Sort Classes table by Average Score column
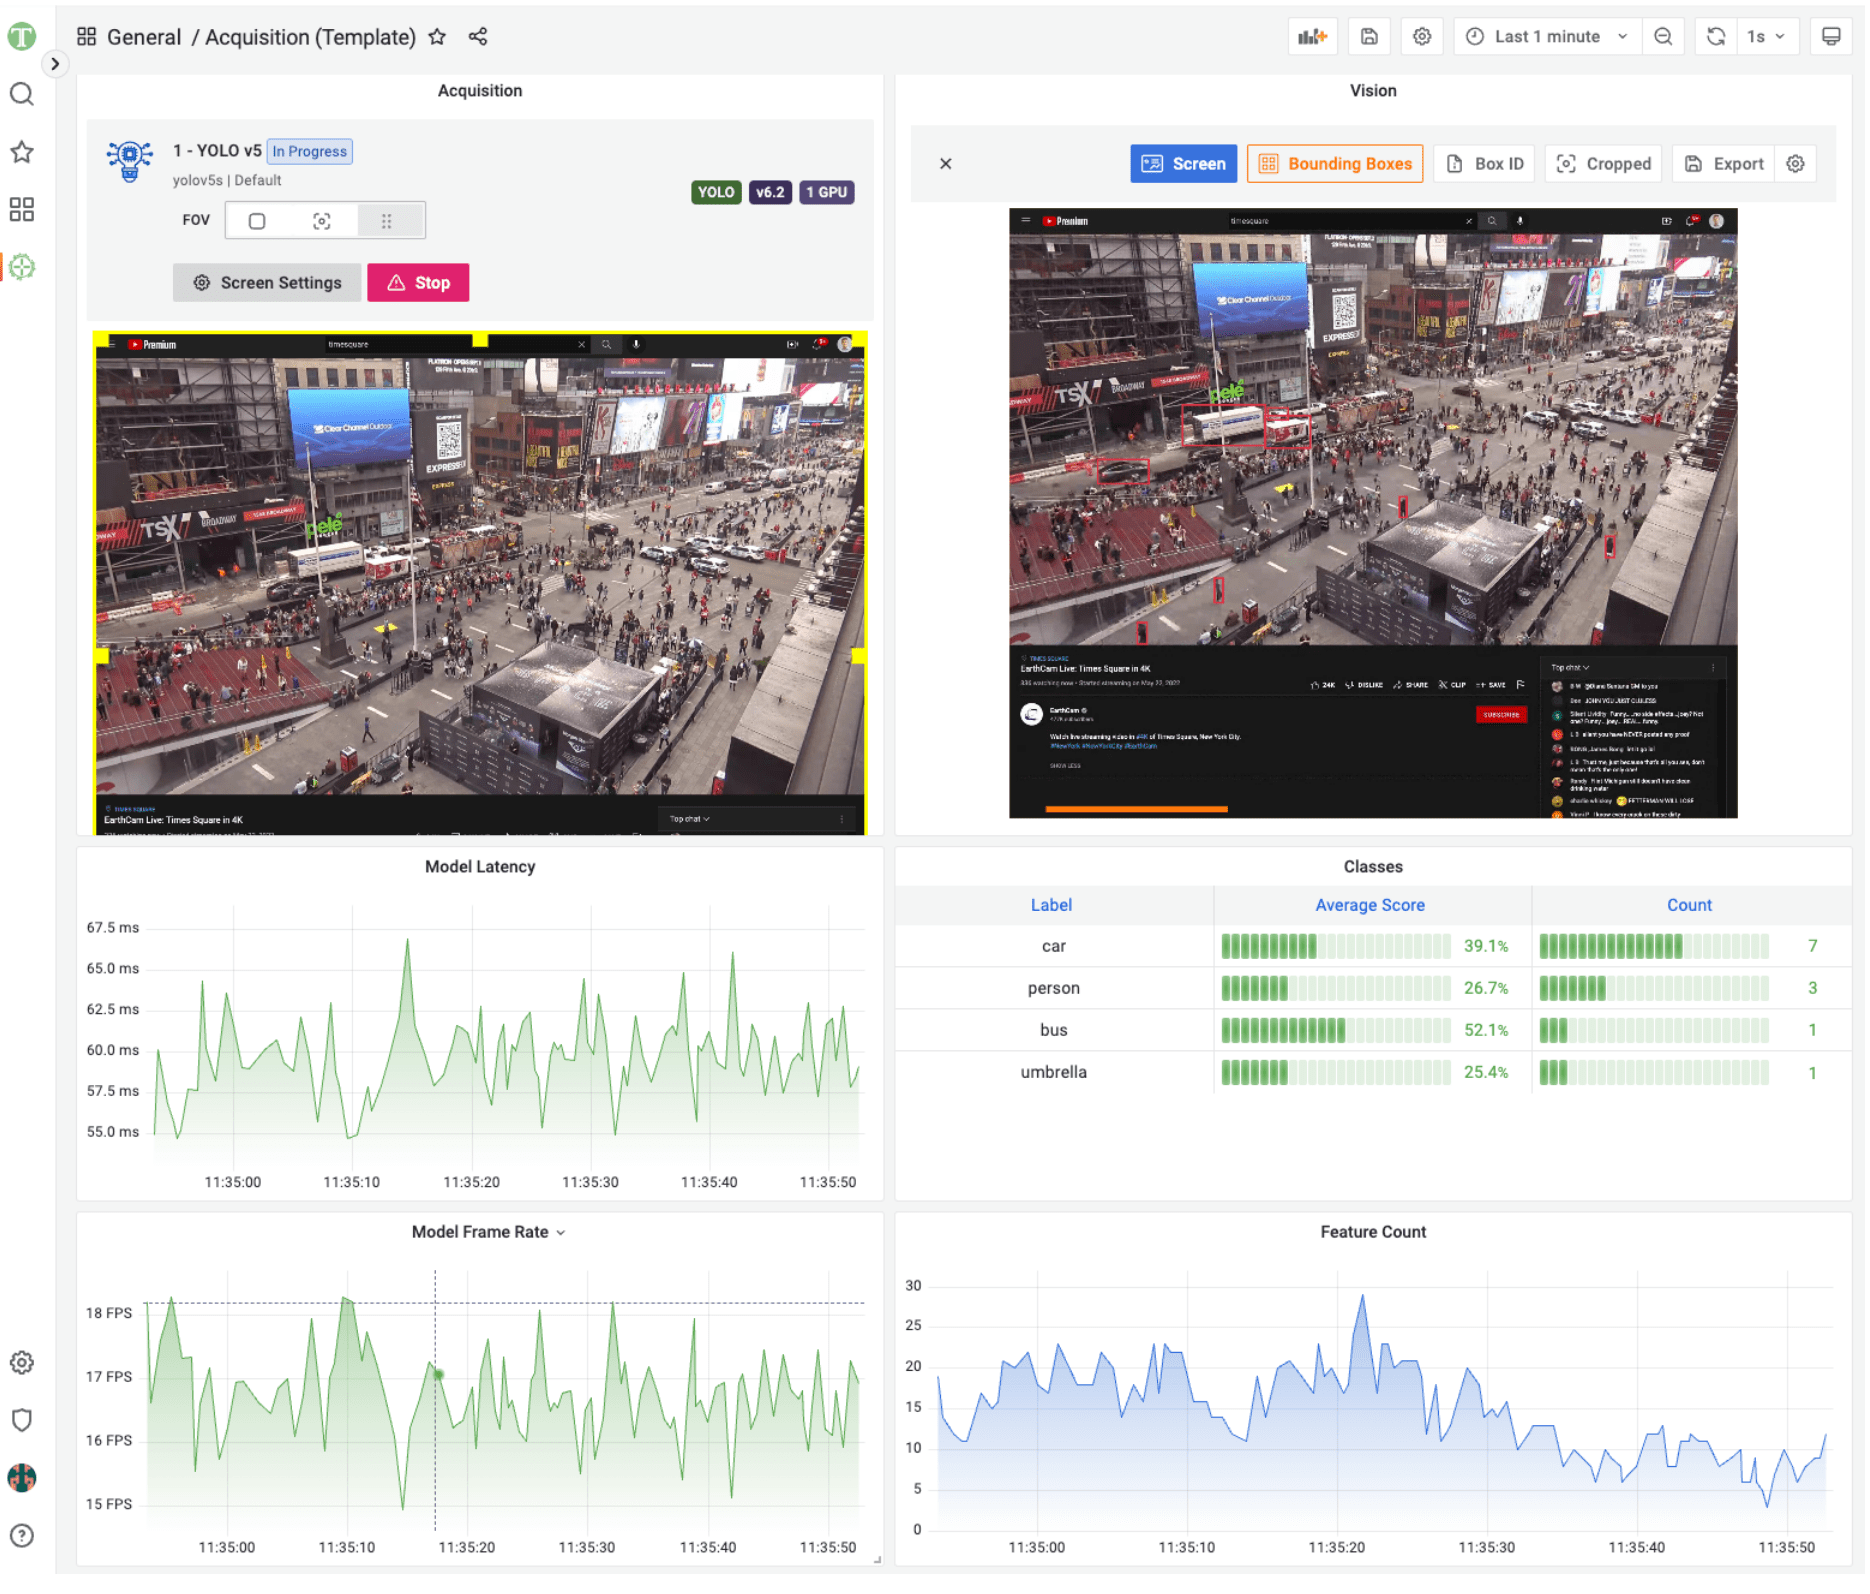 click(x=1370, y=905)
